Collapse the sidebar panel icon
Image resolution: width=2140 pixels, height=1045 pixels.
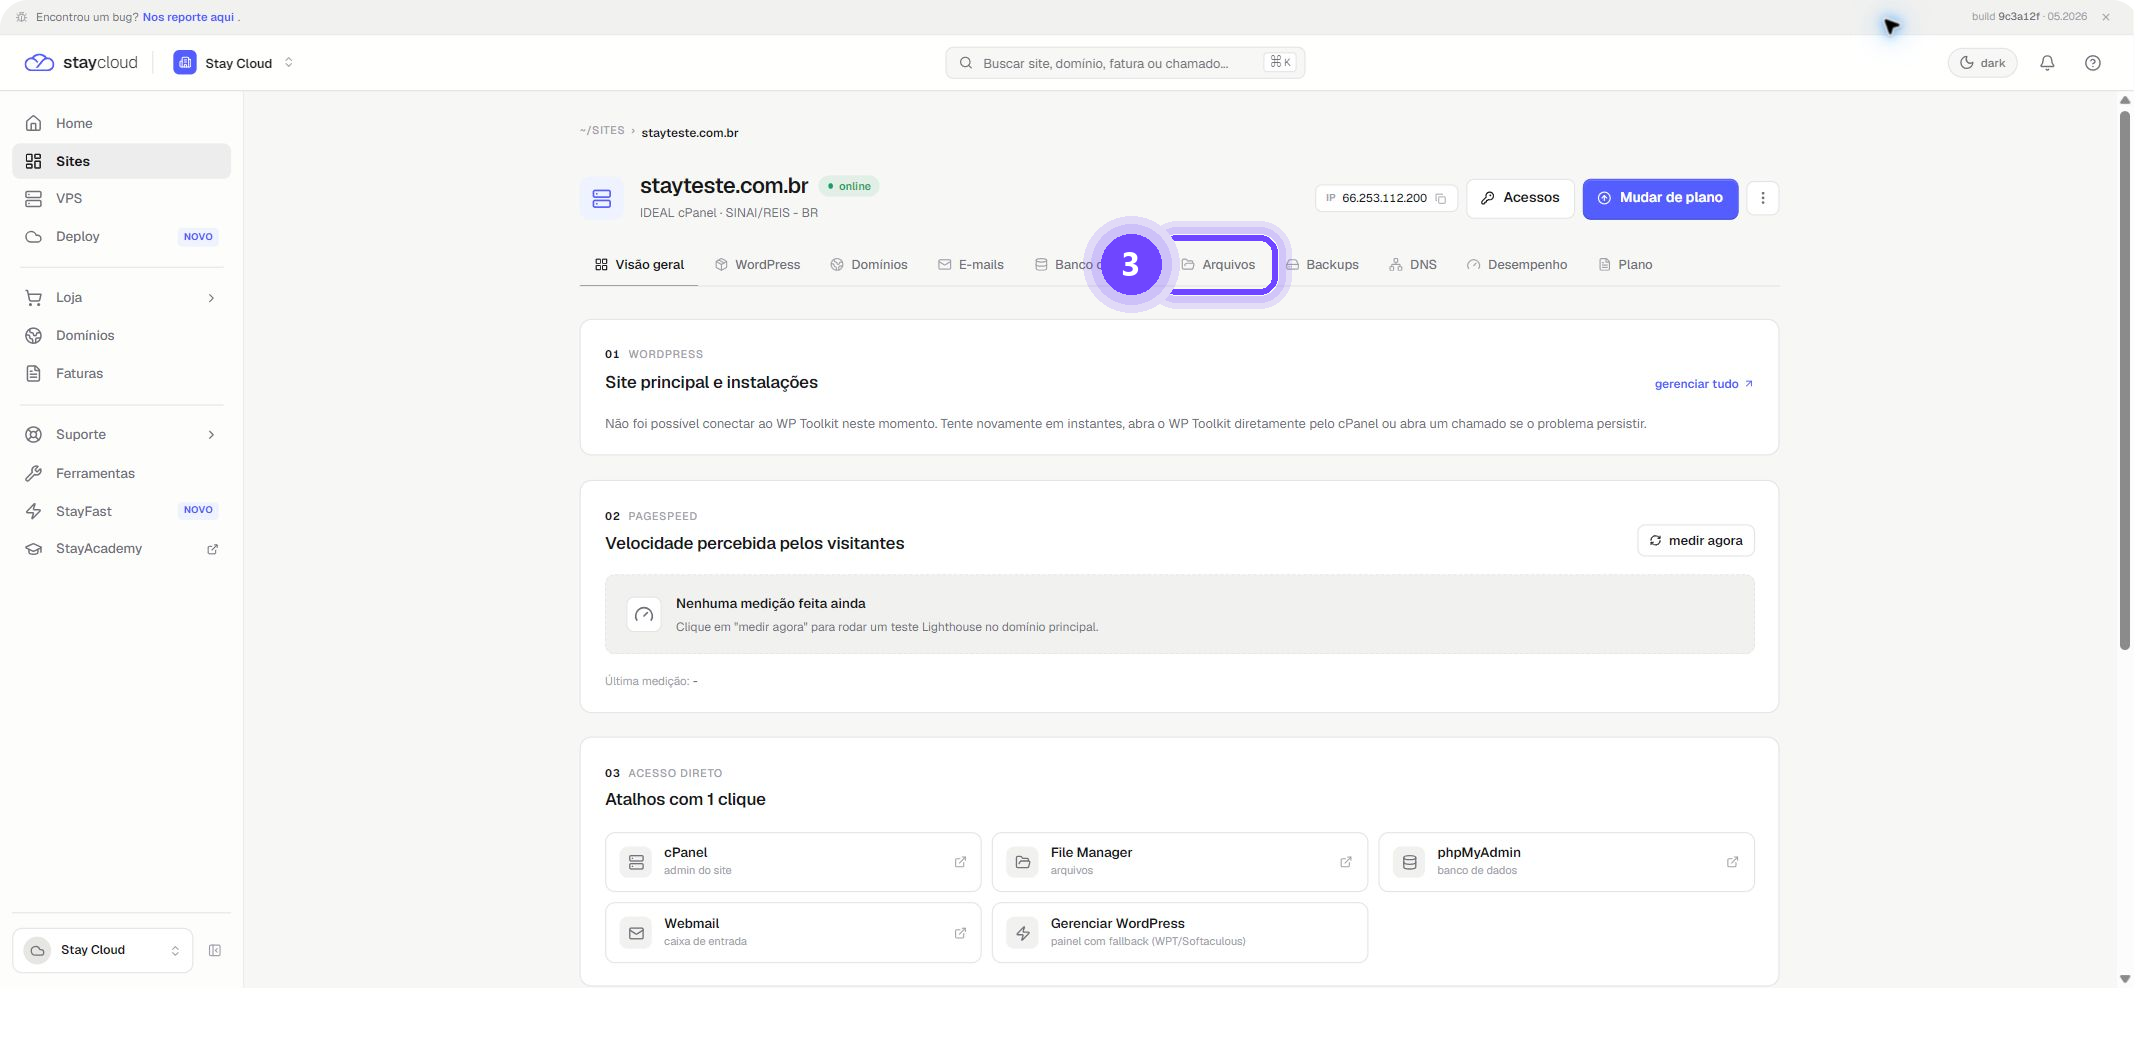point(214,950)
